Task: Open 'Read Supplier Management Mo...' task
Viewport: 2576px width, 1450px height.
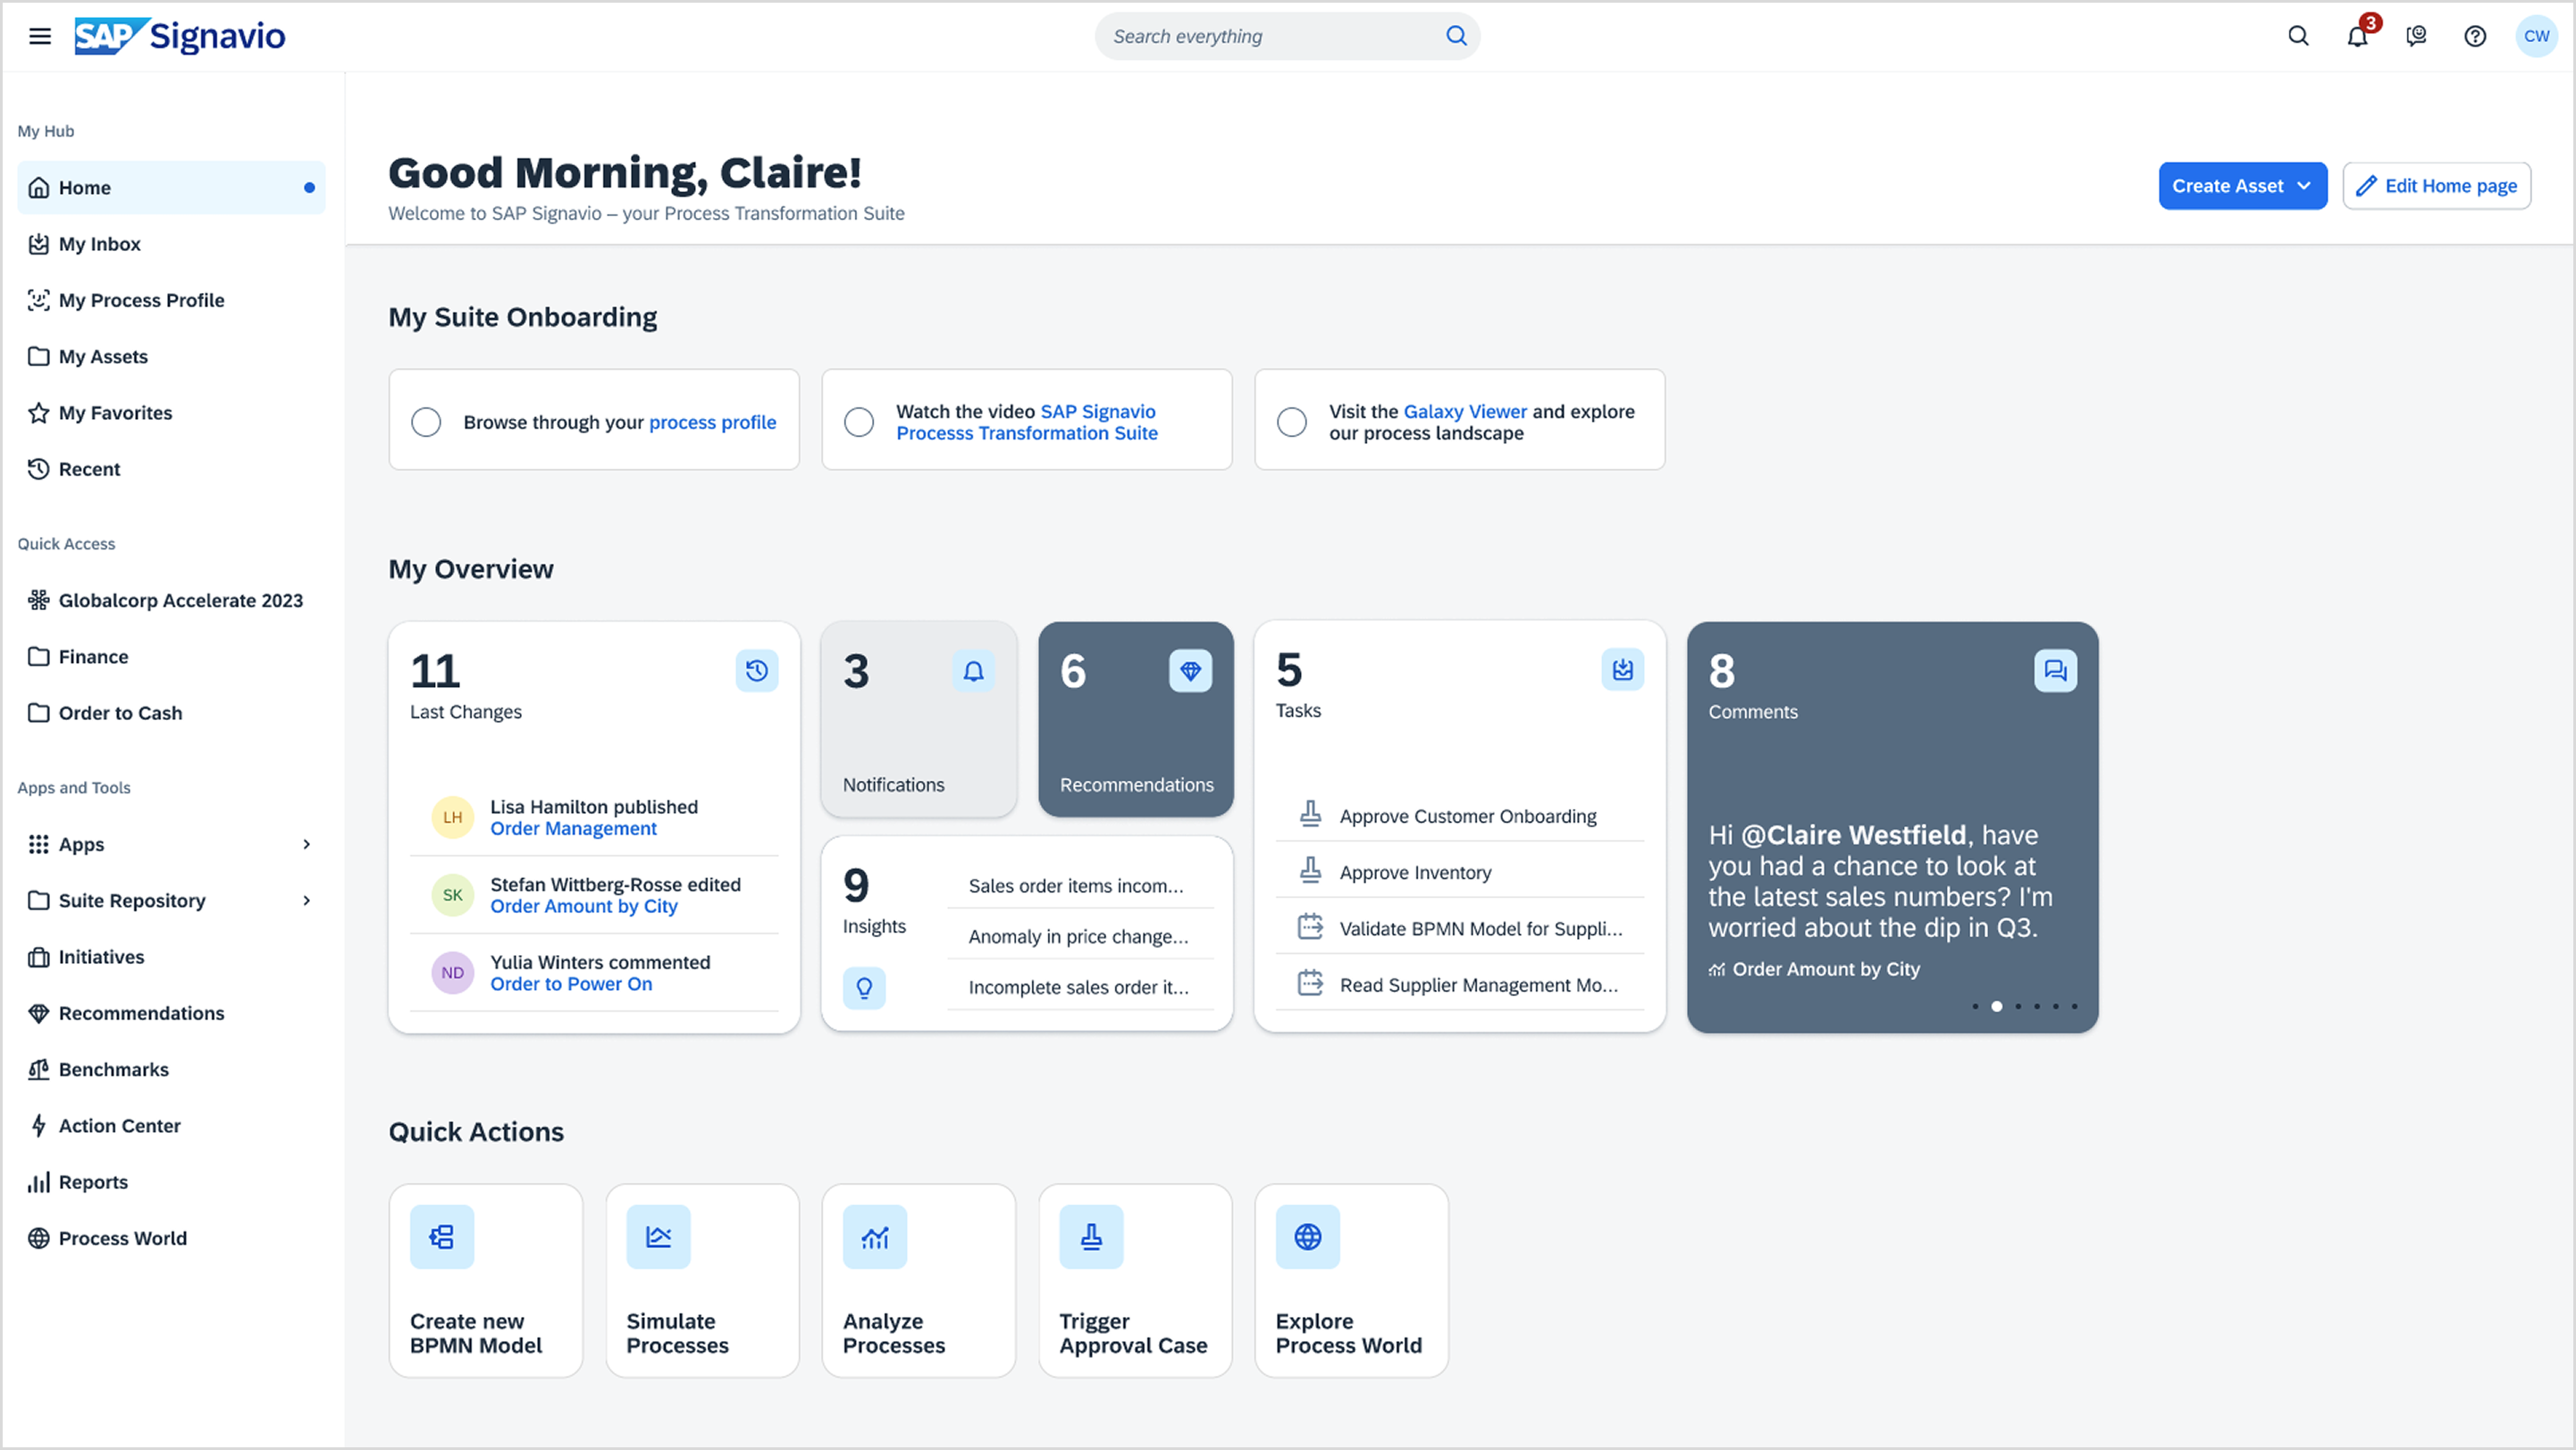Action: (x=1460, y=985)
